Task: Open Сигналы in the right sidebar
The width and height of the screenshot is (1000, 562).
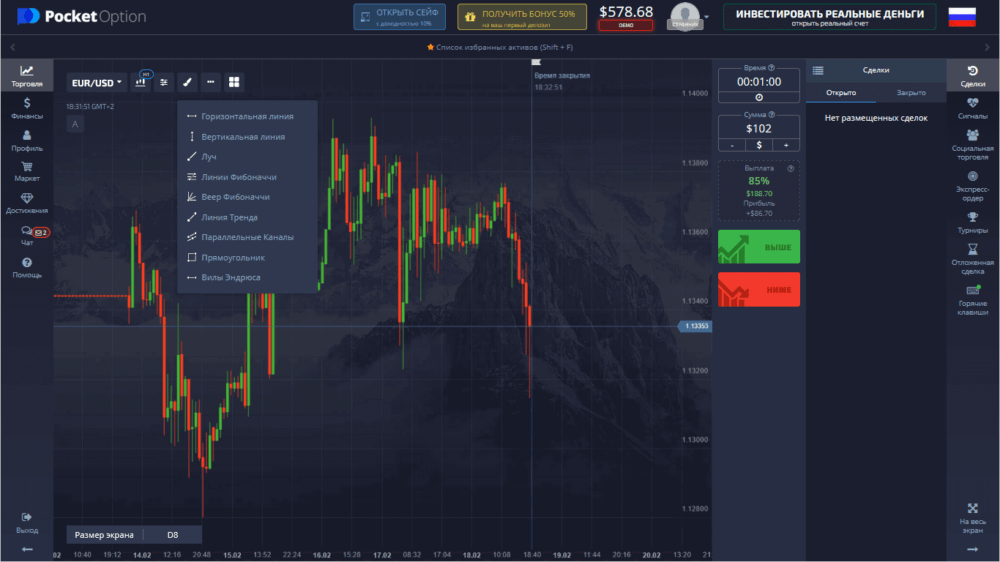Action: point(973,109)
